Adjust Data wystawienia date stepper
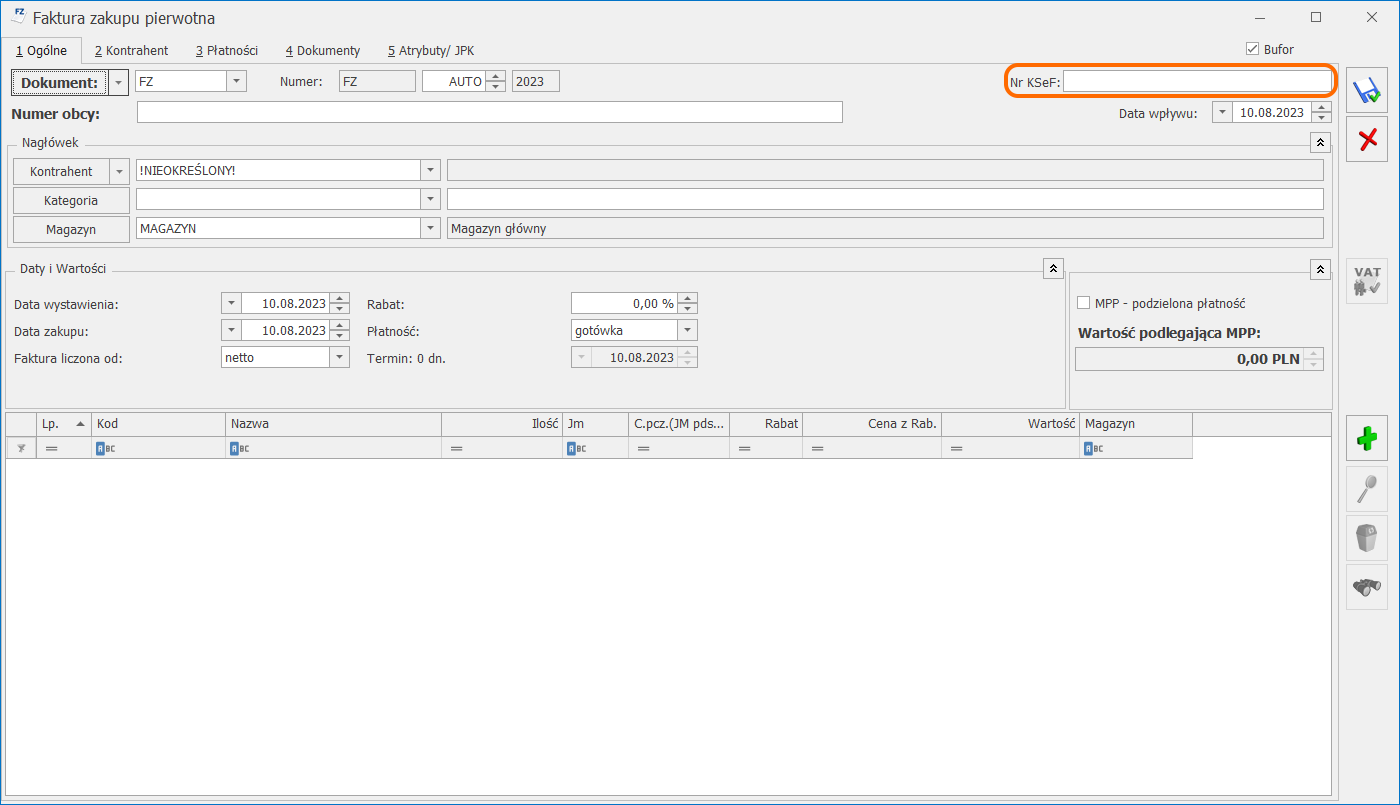Screen dimensions: 1400x805 (340, 303)
